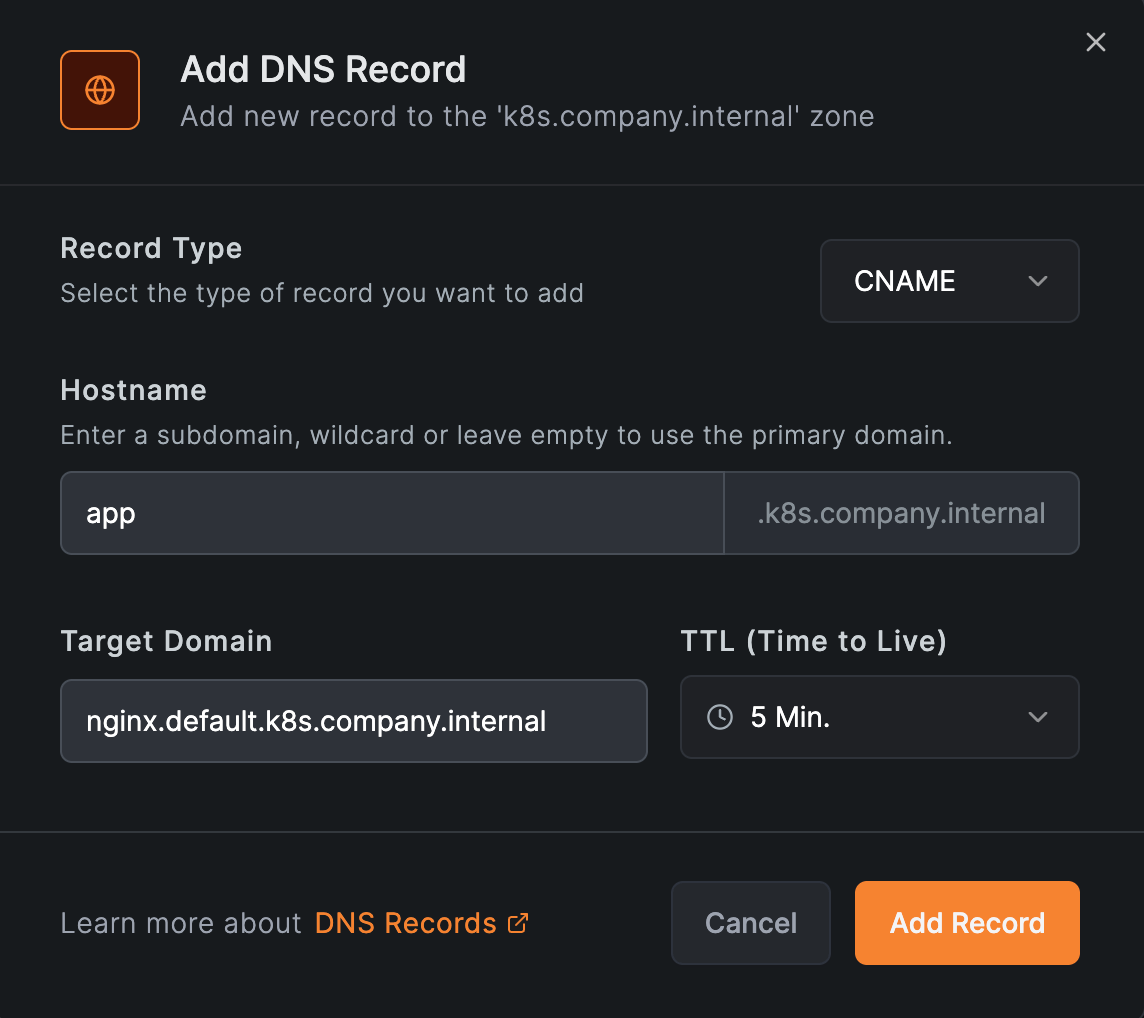Screen dimensions: 1144x1018
Task: Click the Add DNS Record title
Action: pyautogui.click(x=323, y=70)
